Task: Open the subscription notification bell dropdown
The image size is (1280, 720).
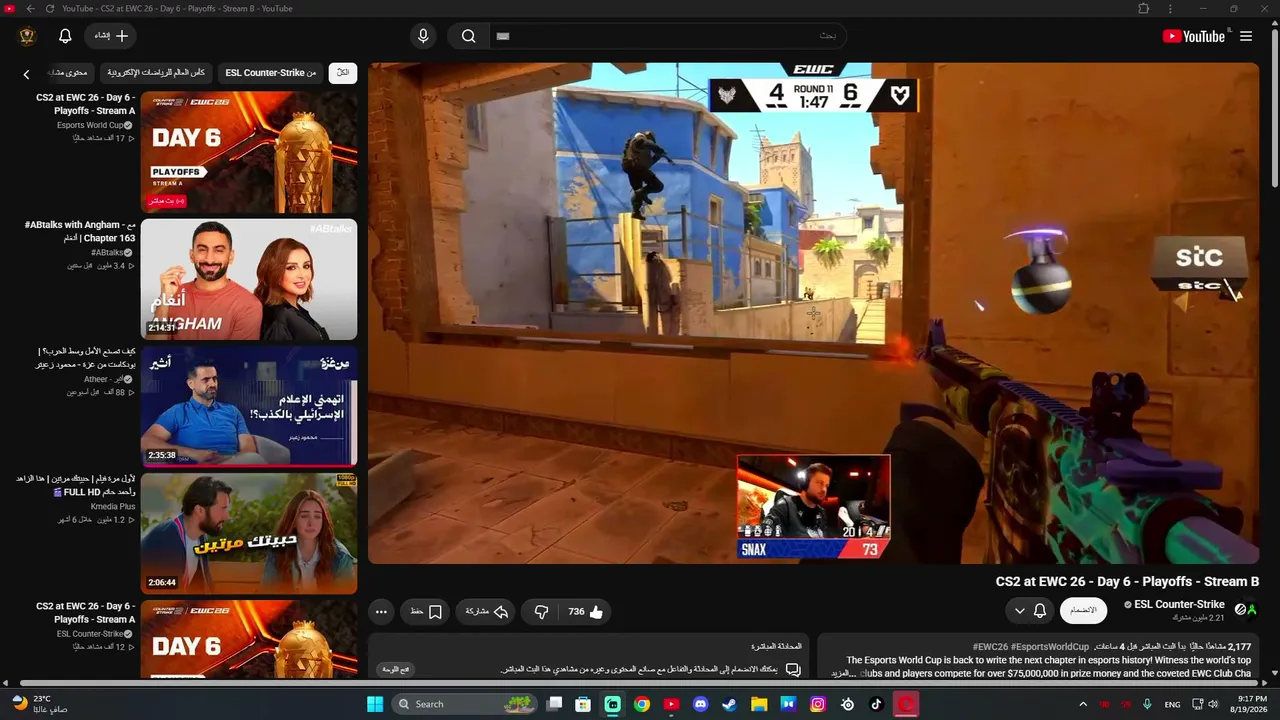Action: tap(1029, 610)
